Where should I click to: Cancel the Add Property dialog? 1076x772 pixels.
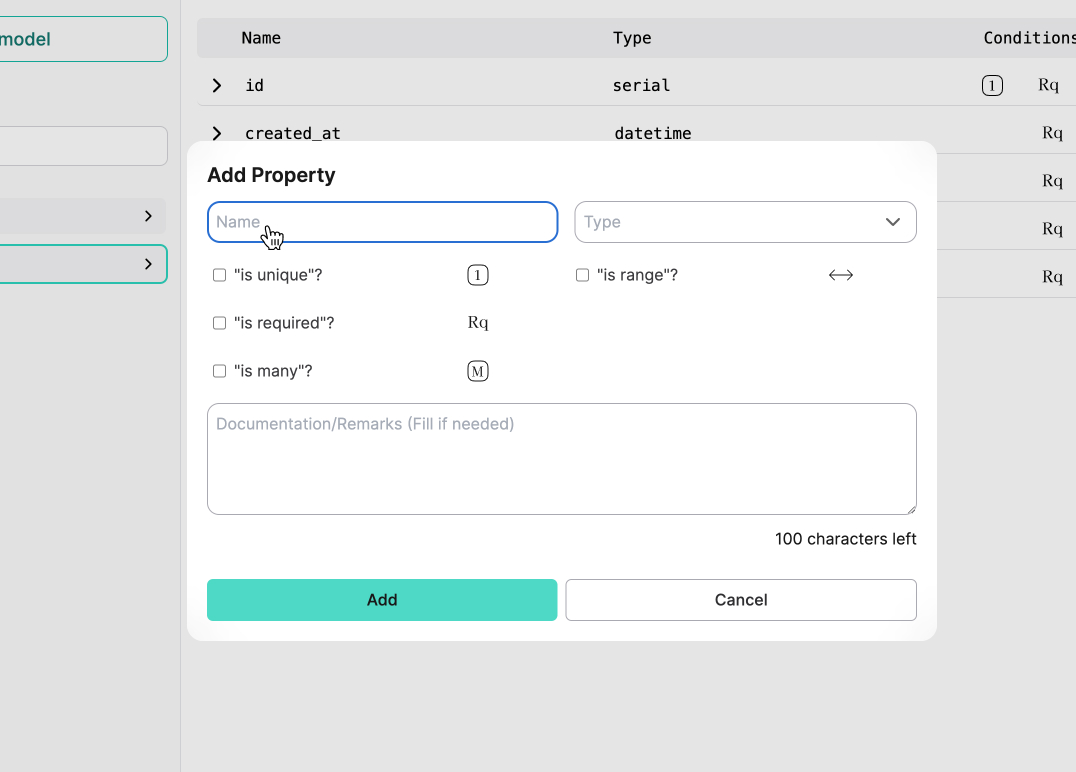741,600
